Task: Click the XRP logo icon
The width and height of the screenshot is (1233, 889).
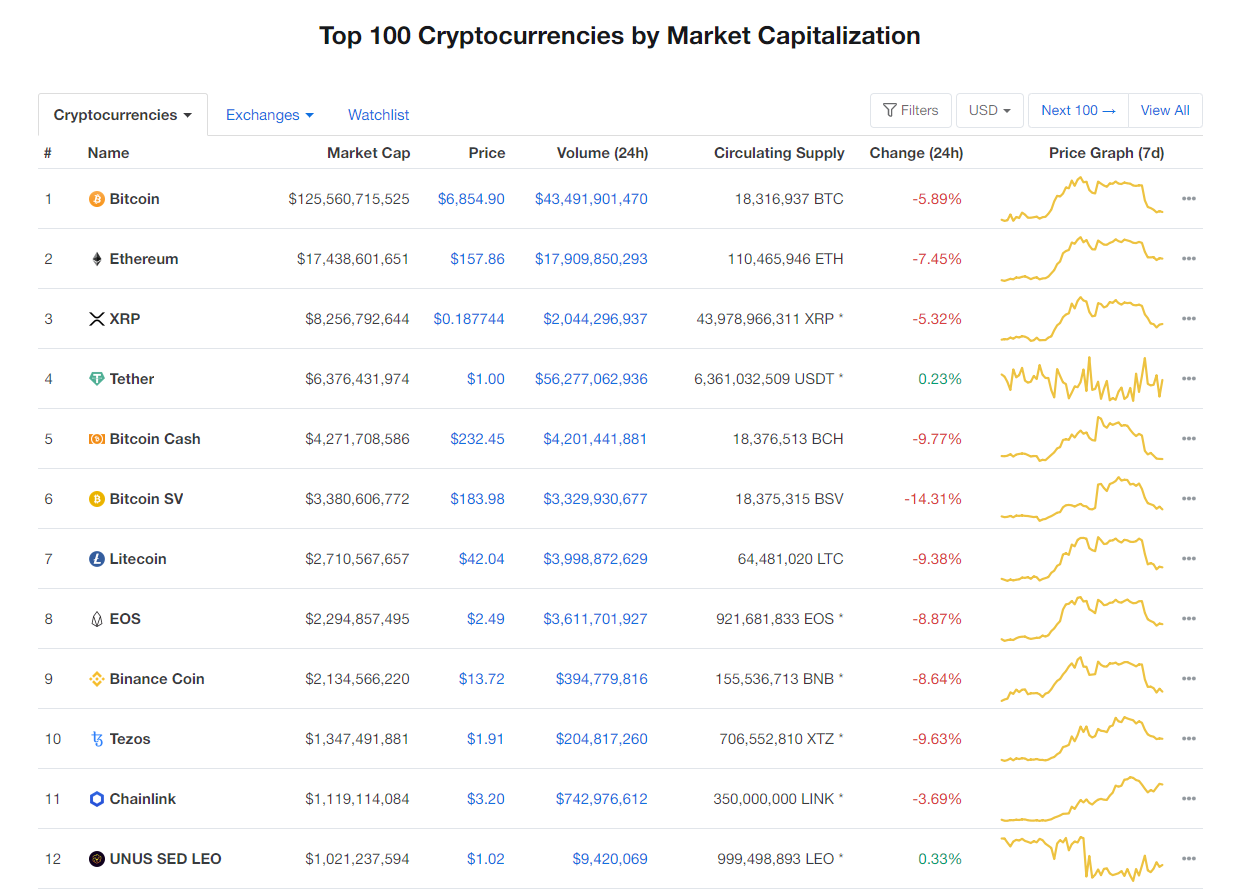Action: coord(97,319)
